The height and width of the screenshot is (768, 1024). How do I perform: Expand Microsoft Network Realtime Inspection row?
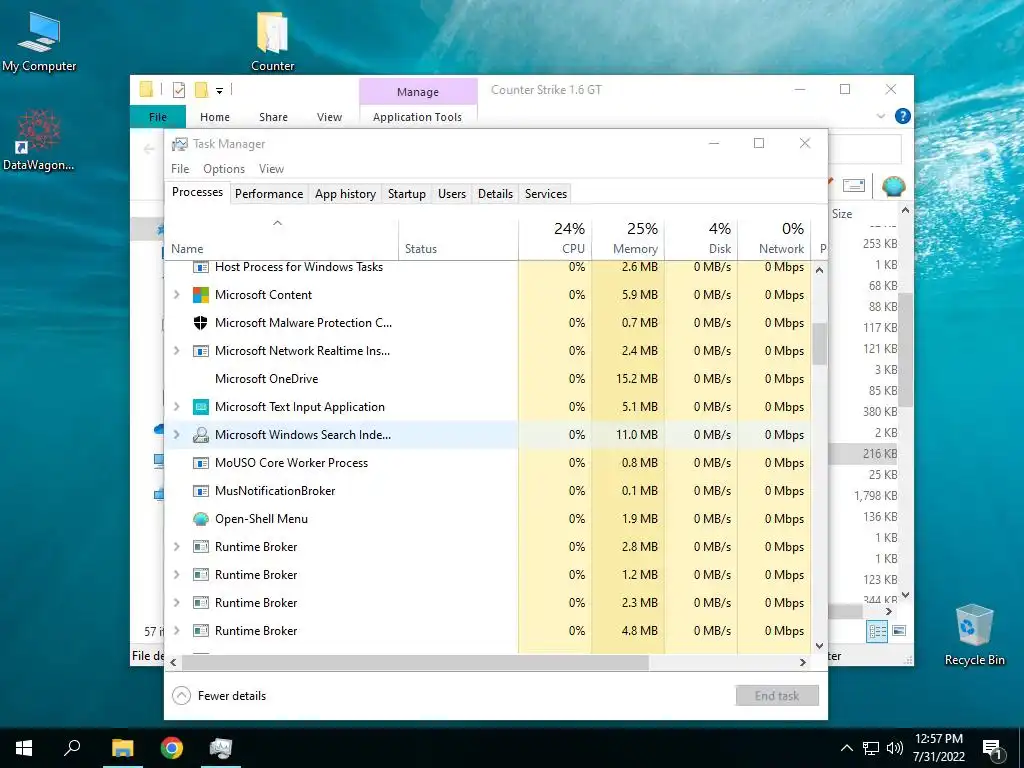click(x=176, y=351)
